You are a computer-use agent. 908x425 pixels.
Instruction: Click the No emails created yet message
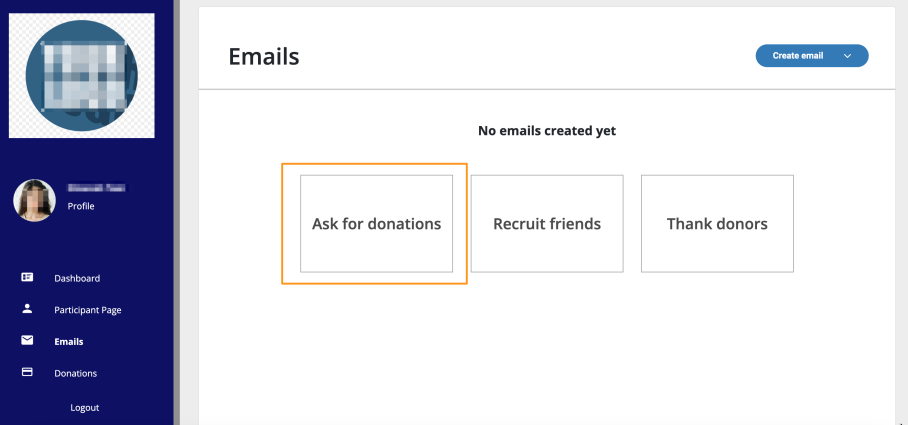547,131
